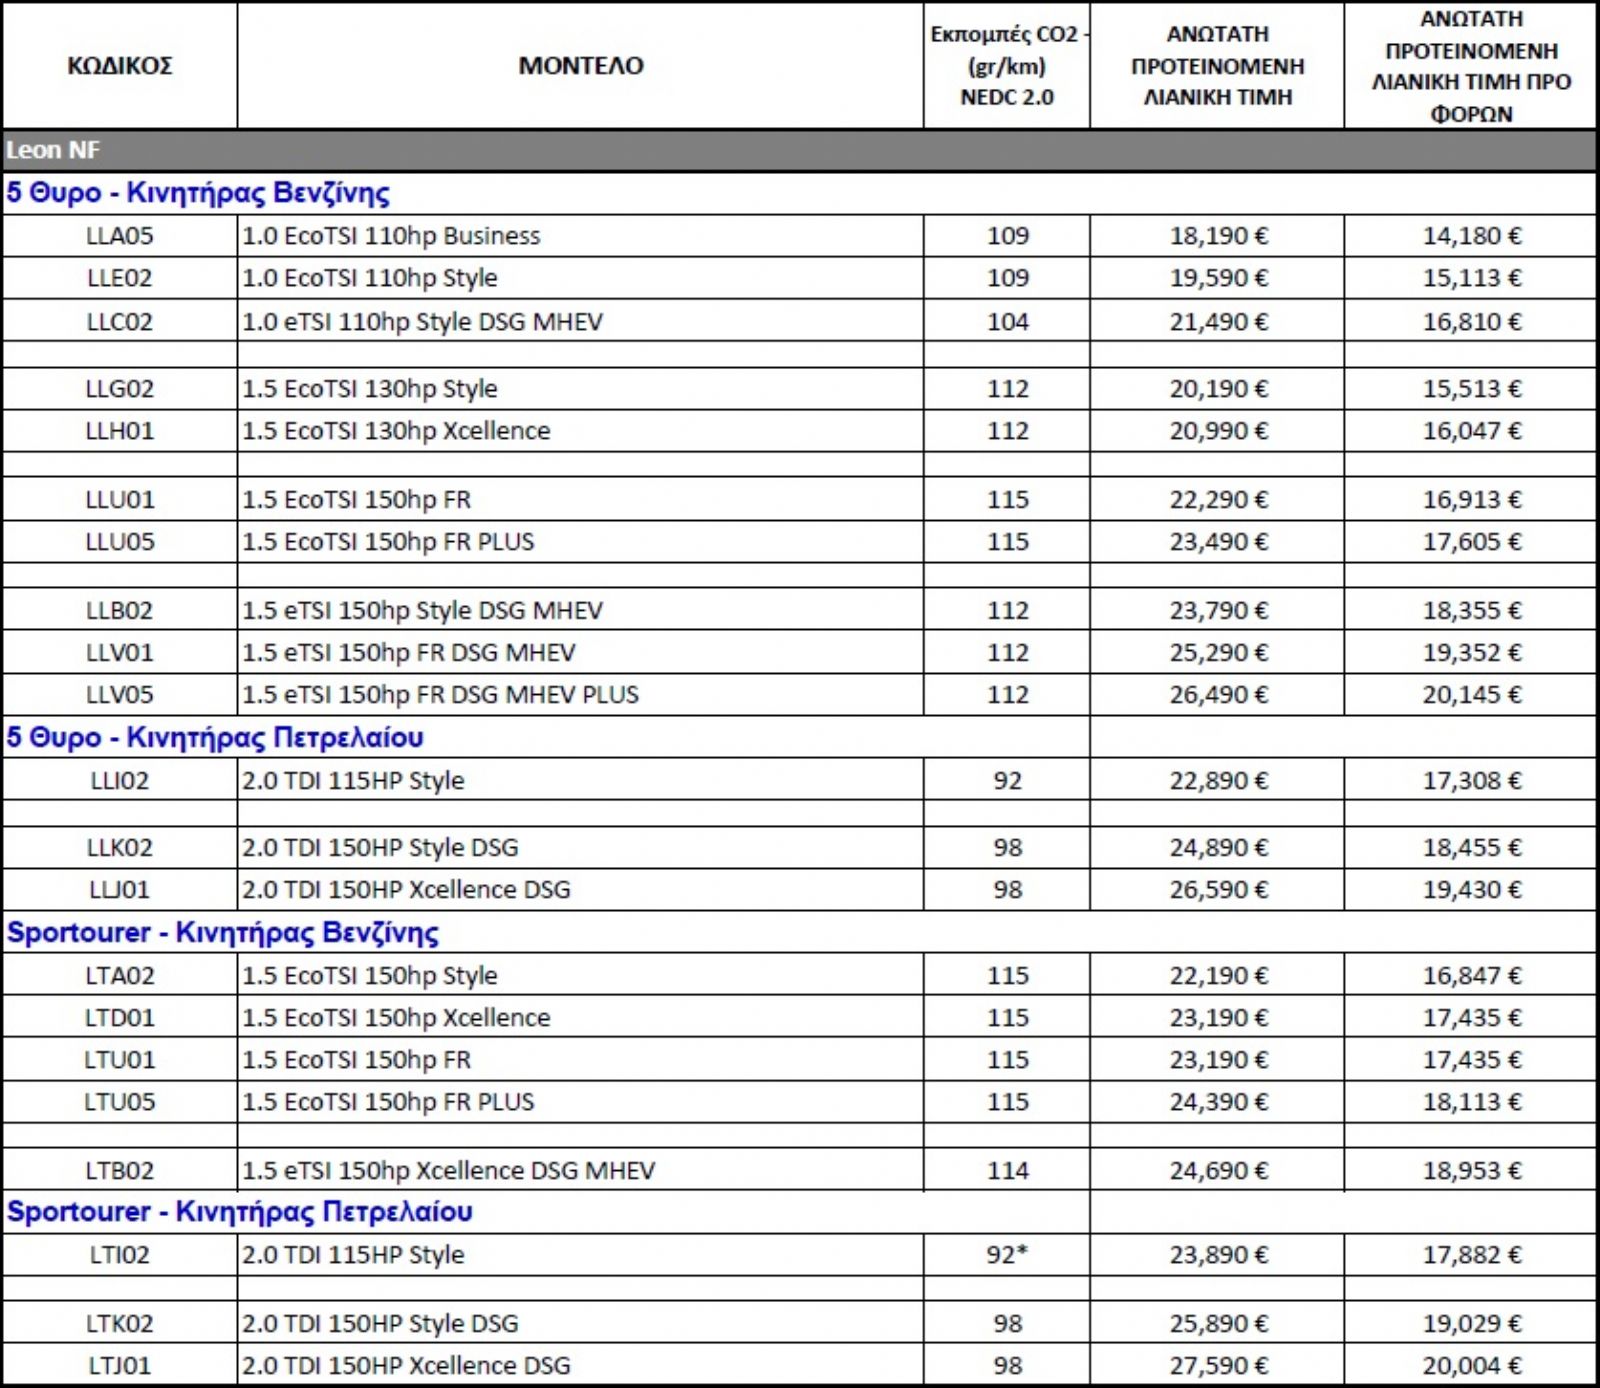Select code cell LLK02

[x=119, y=848]
